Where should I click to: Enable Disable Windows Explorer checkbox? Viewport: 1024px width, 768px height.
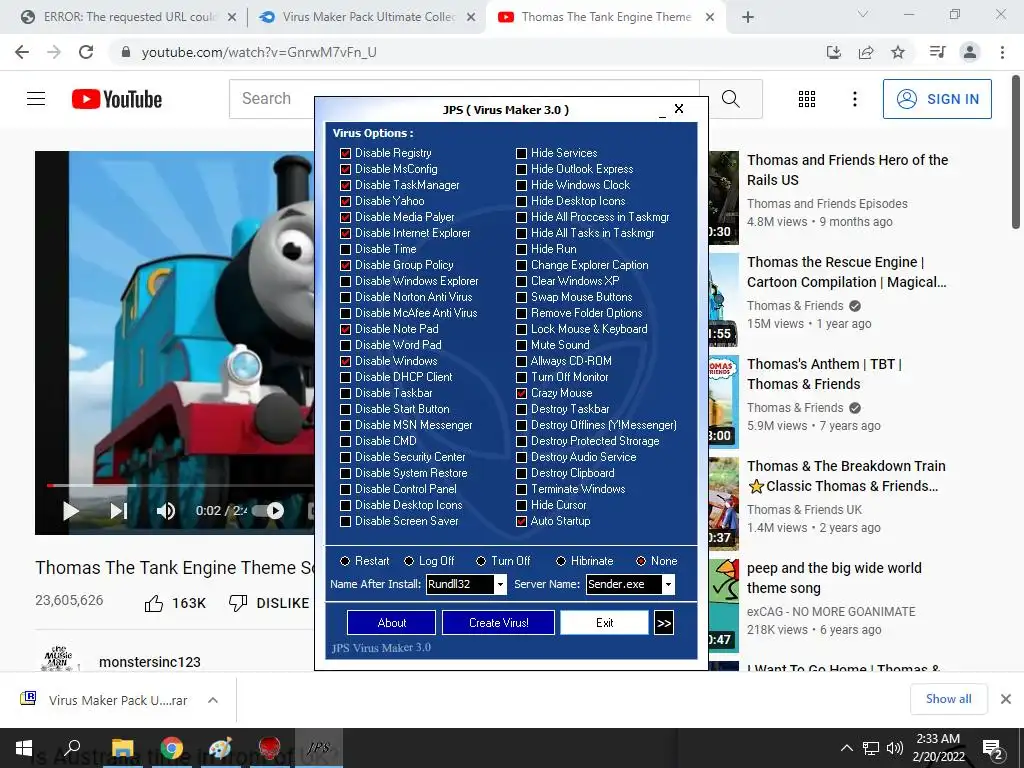[345, 281]
